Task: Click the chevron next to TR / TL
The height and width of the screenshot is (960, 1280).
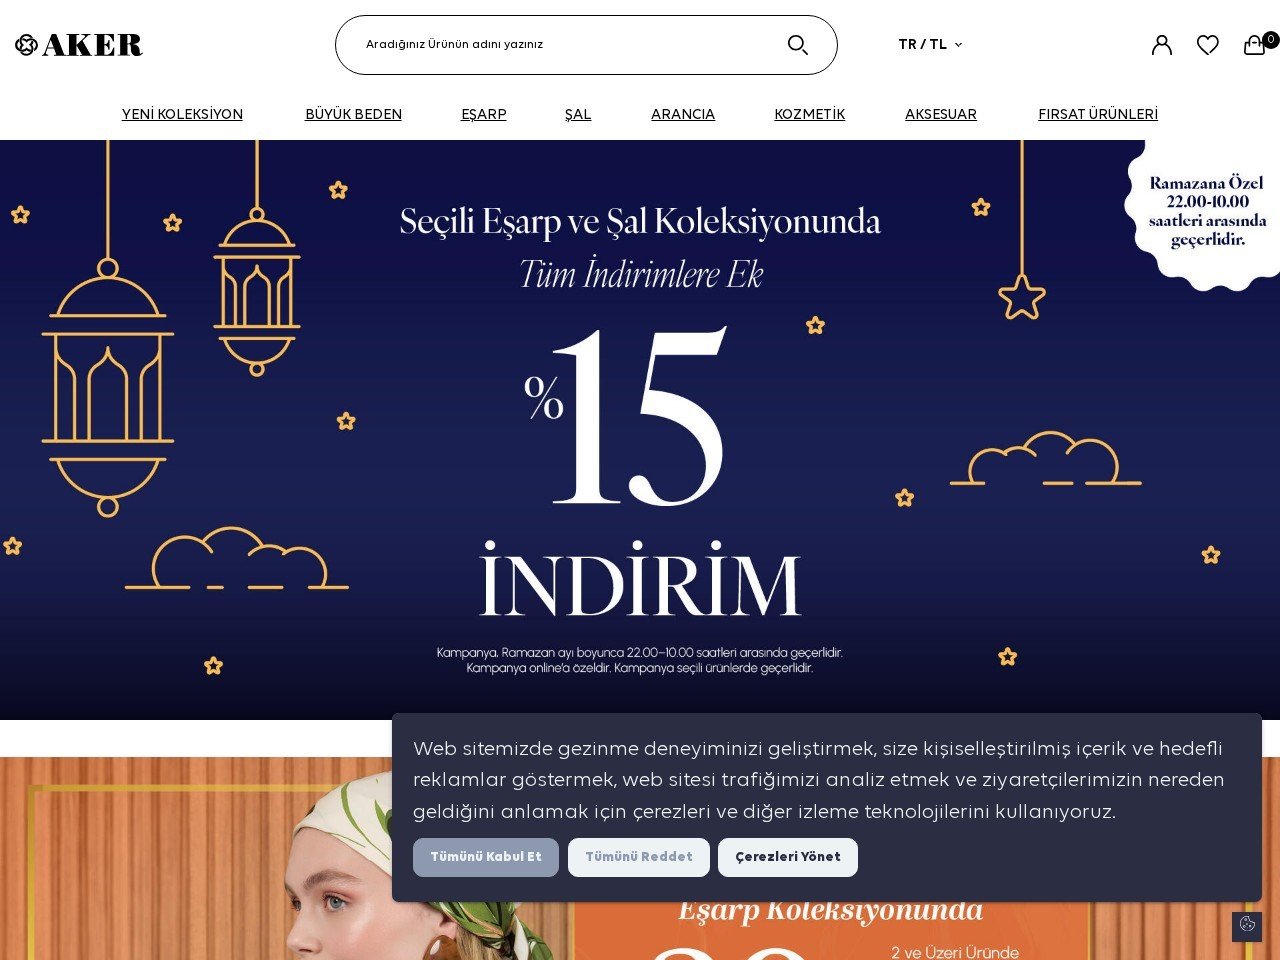Action: [958, 45]
